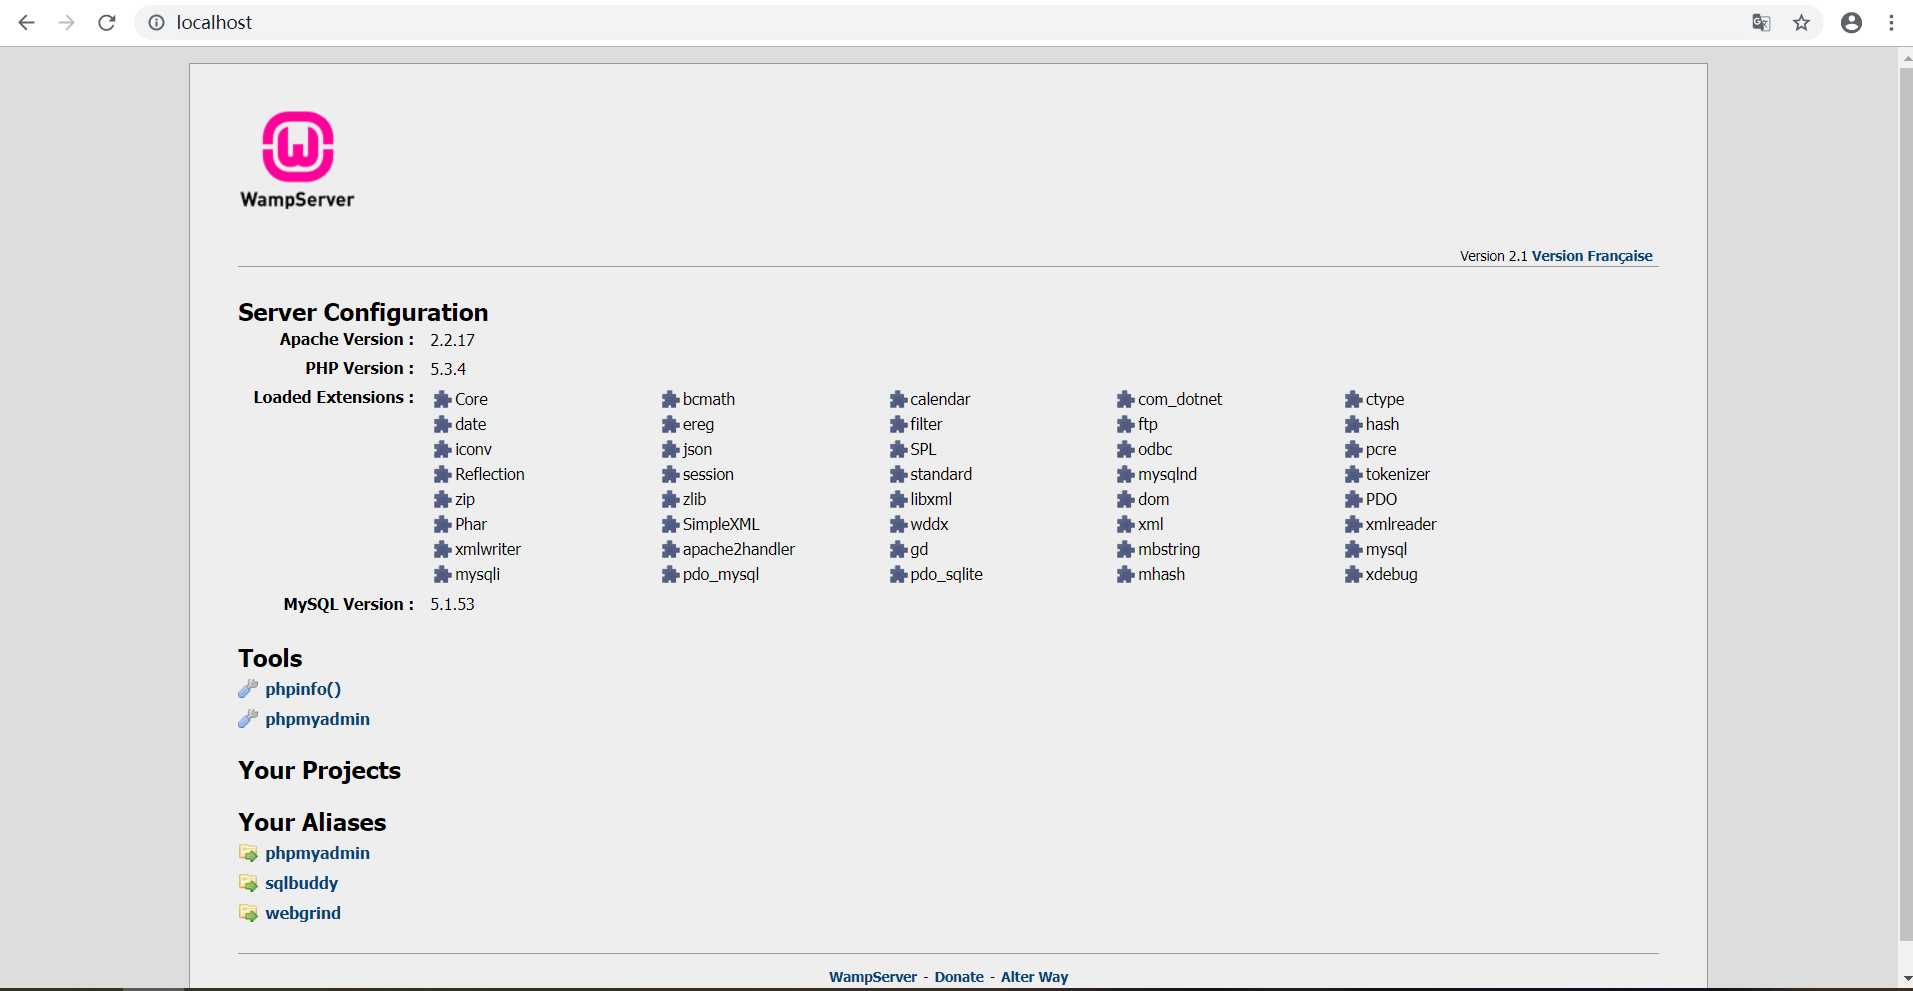This screenshot has height=991, width=1913.
Task: Click the MySQL version value 5.1.53
Action: (x=452, y=604)
